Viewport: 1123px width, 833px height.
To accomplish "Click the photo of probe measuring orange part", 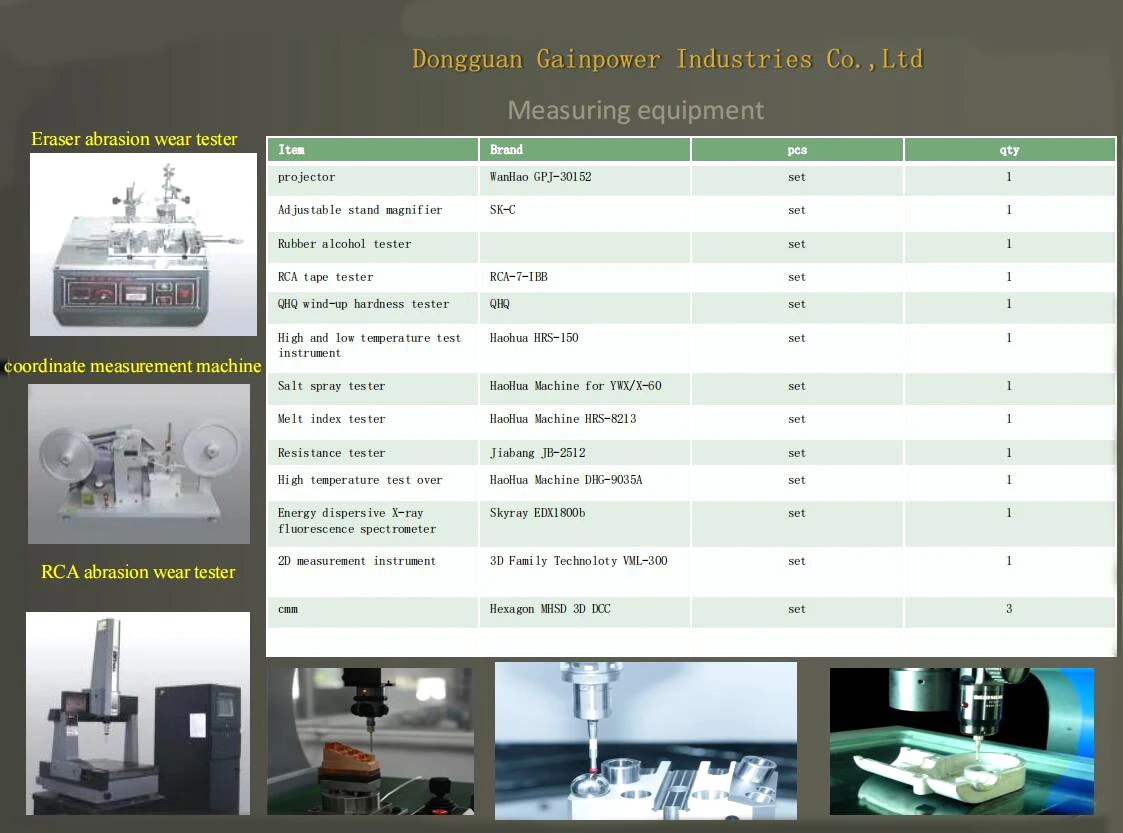I will click(x=370, y=740).
